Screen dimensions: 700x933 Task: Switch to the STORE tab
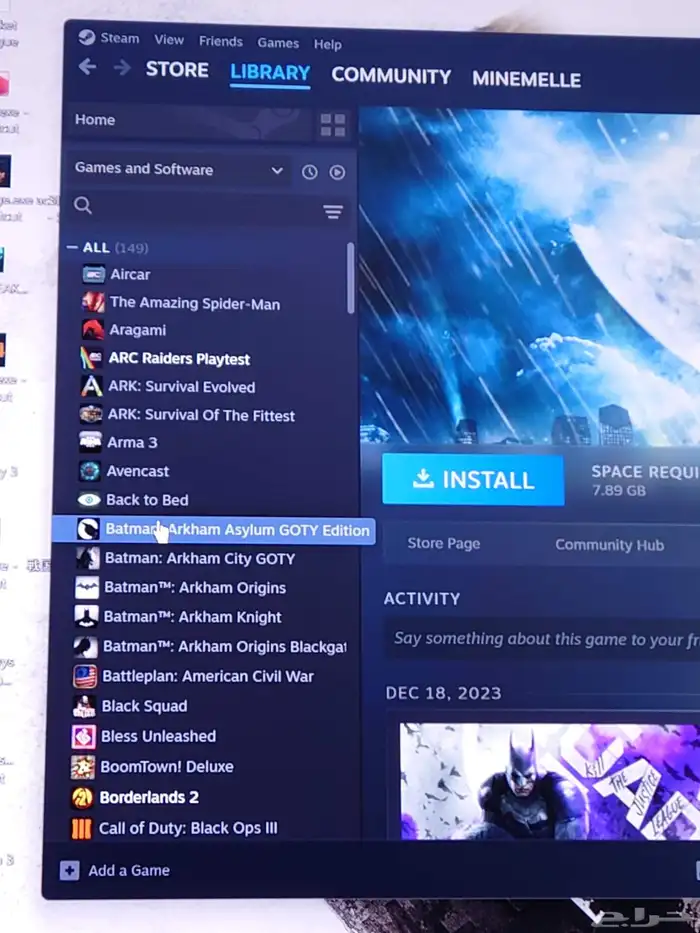(177, 69)
